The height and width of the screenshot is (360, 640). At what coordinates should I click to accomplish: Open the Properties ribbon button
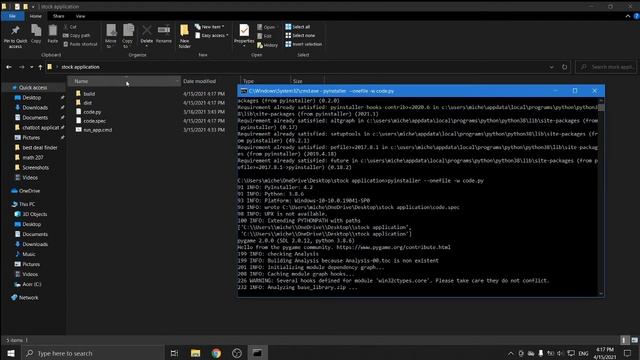(x=244, y=35)
